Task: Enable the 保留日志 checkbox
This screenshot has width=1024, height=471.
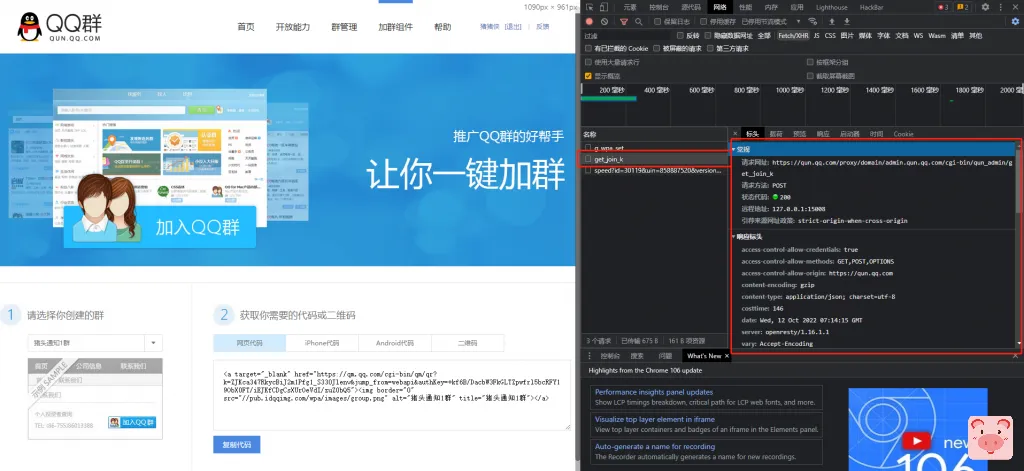Action: click(x=656, y=21)
